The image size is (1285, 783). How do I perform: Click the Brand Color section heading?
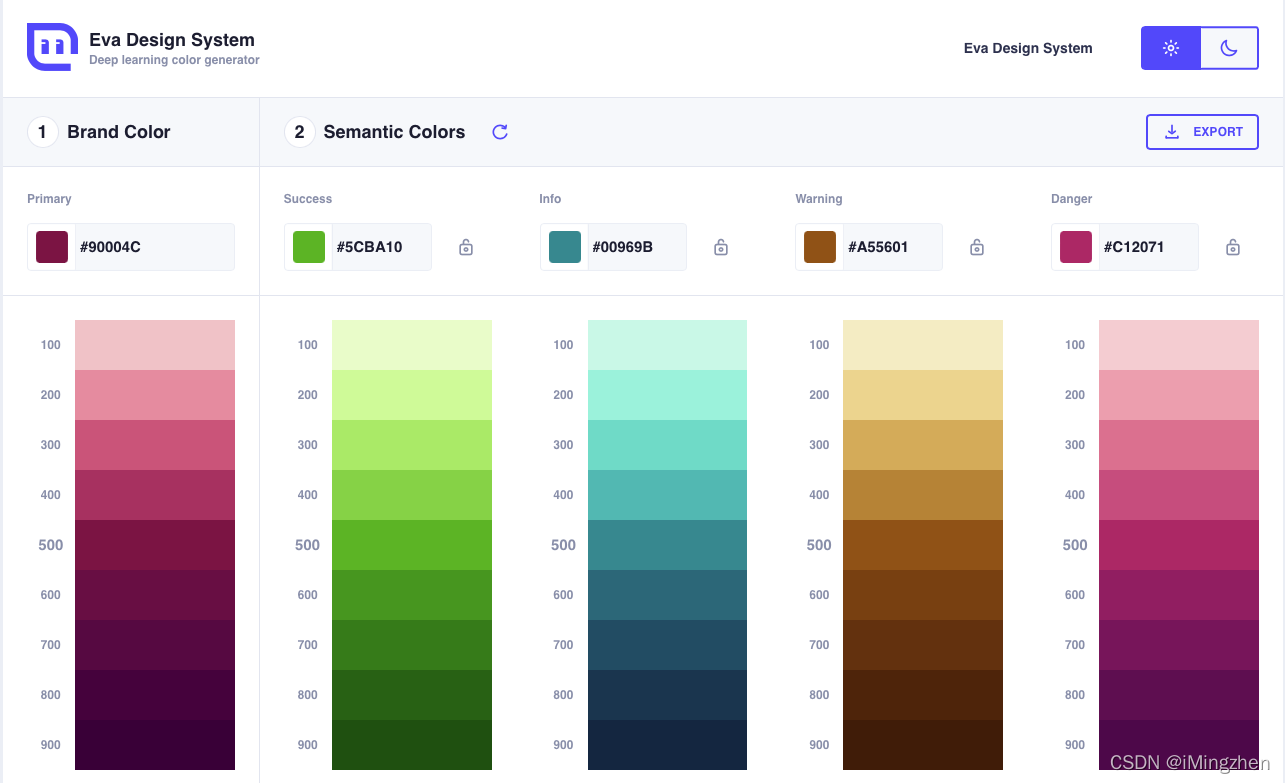coord(119,132)
